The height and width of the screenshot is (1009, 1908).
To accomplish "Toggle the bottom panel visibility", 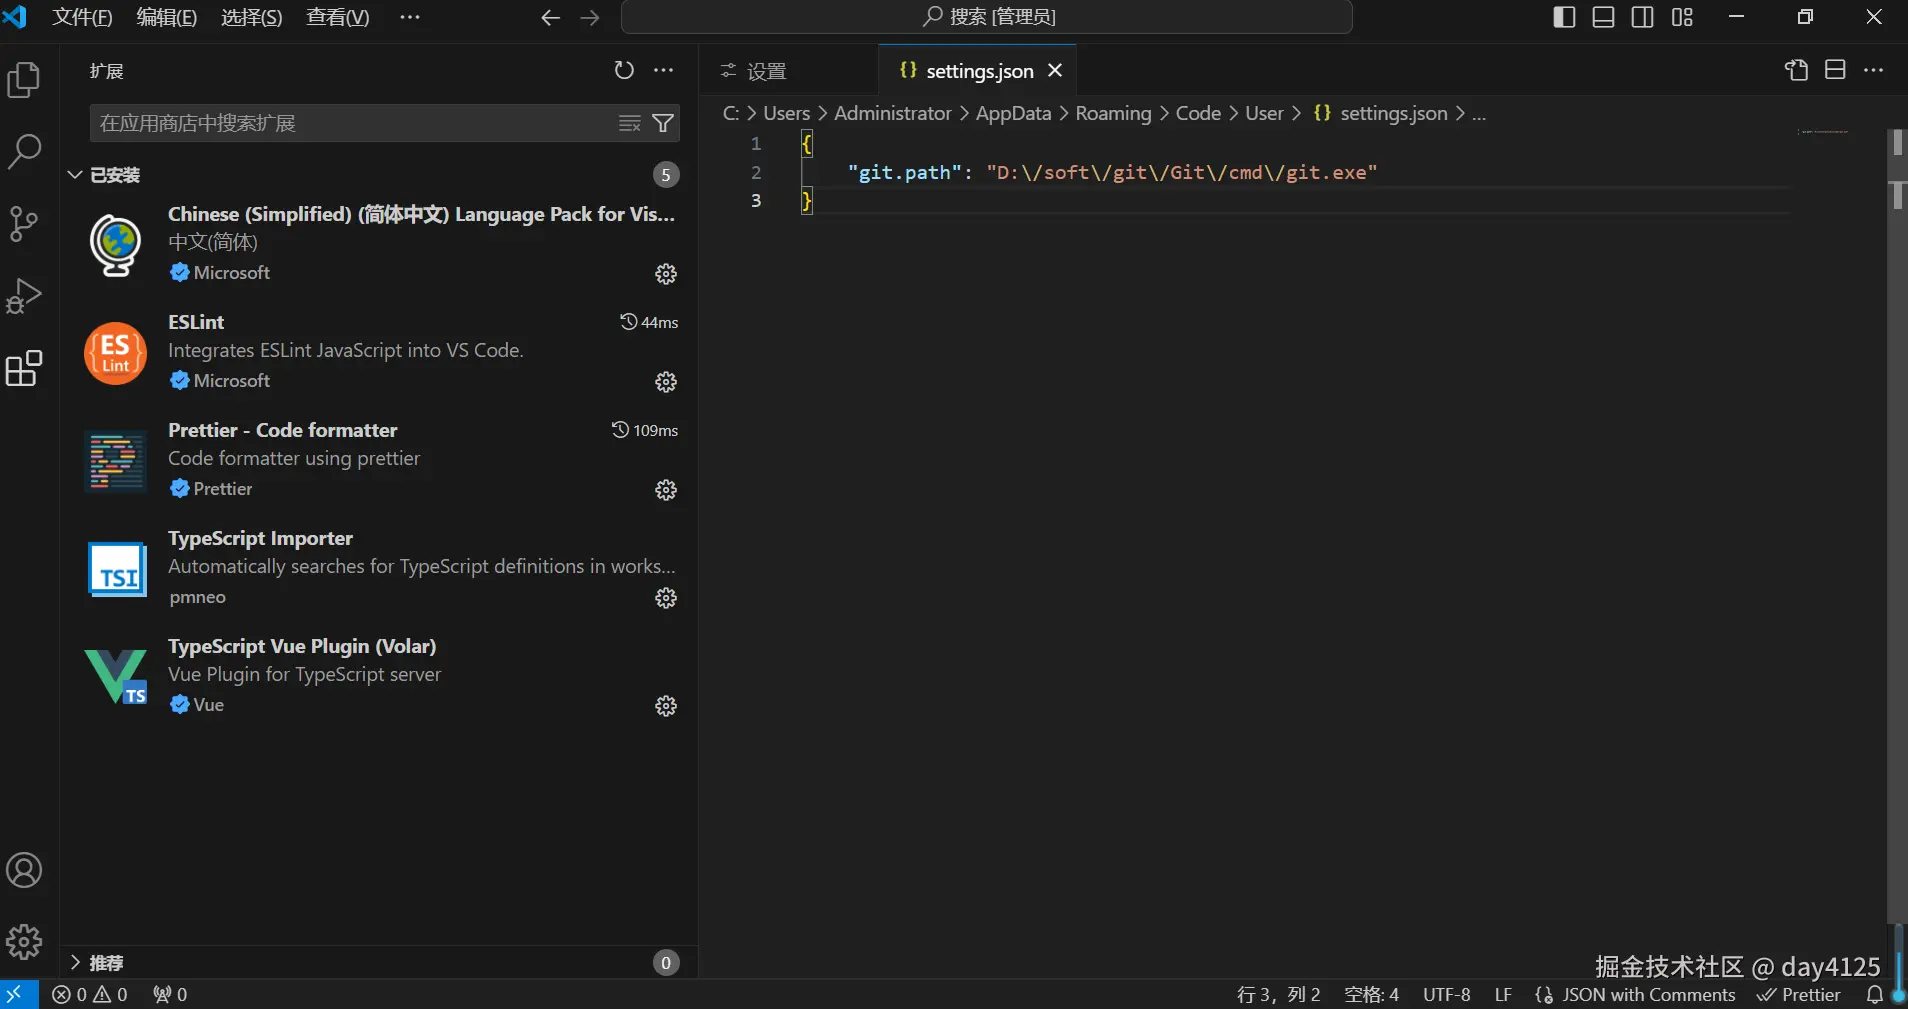I will [x=1603, y=17].
